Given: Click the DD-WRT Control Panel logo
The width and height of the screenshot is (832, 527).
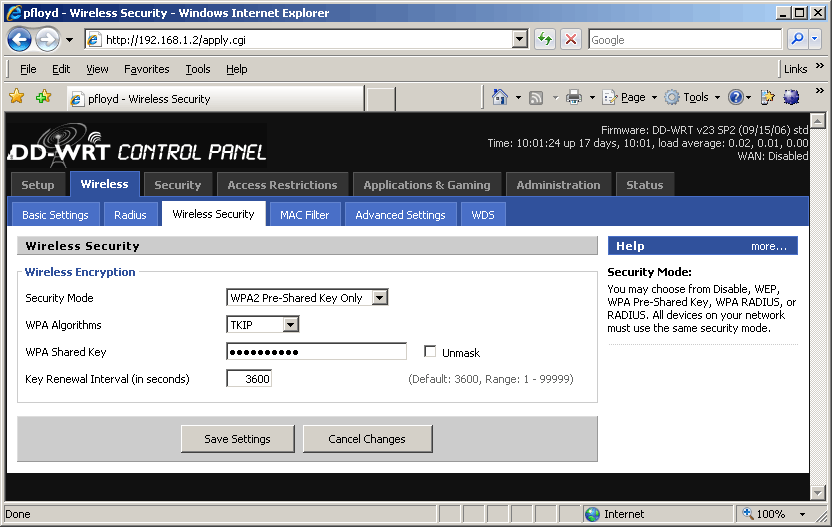Looking at the screenshot, I should pyautogui.click(x=137, y=145).
